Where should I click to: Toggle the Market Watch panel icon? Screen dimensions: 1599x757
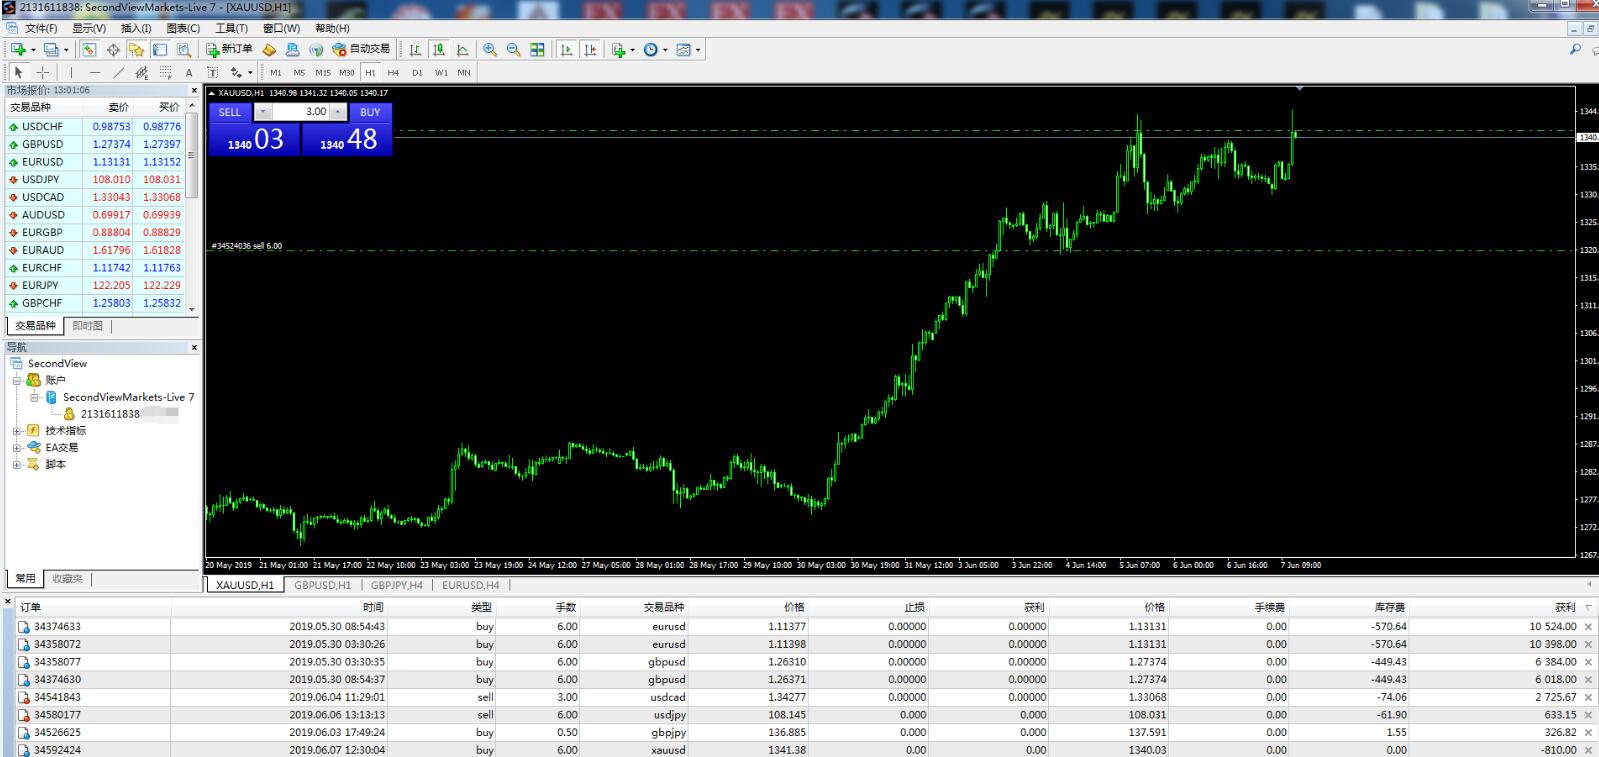pyautogui.click(x=89, y=49)
